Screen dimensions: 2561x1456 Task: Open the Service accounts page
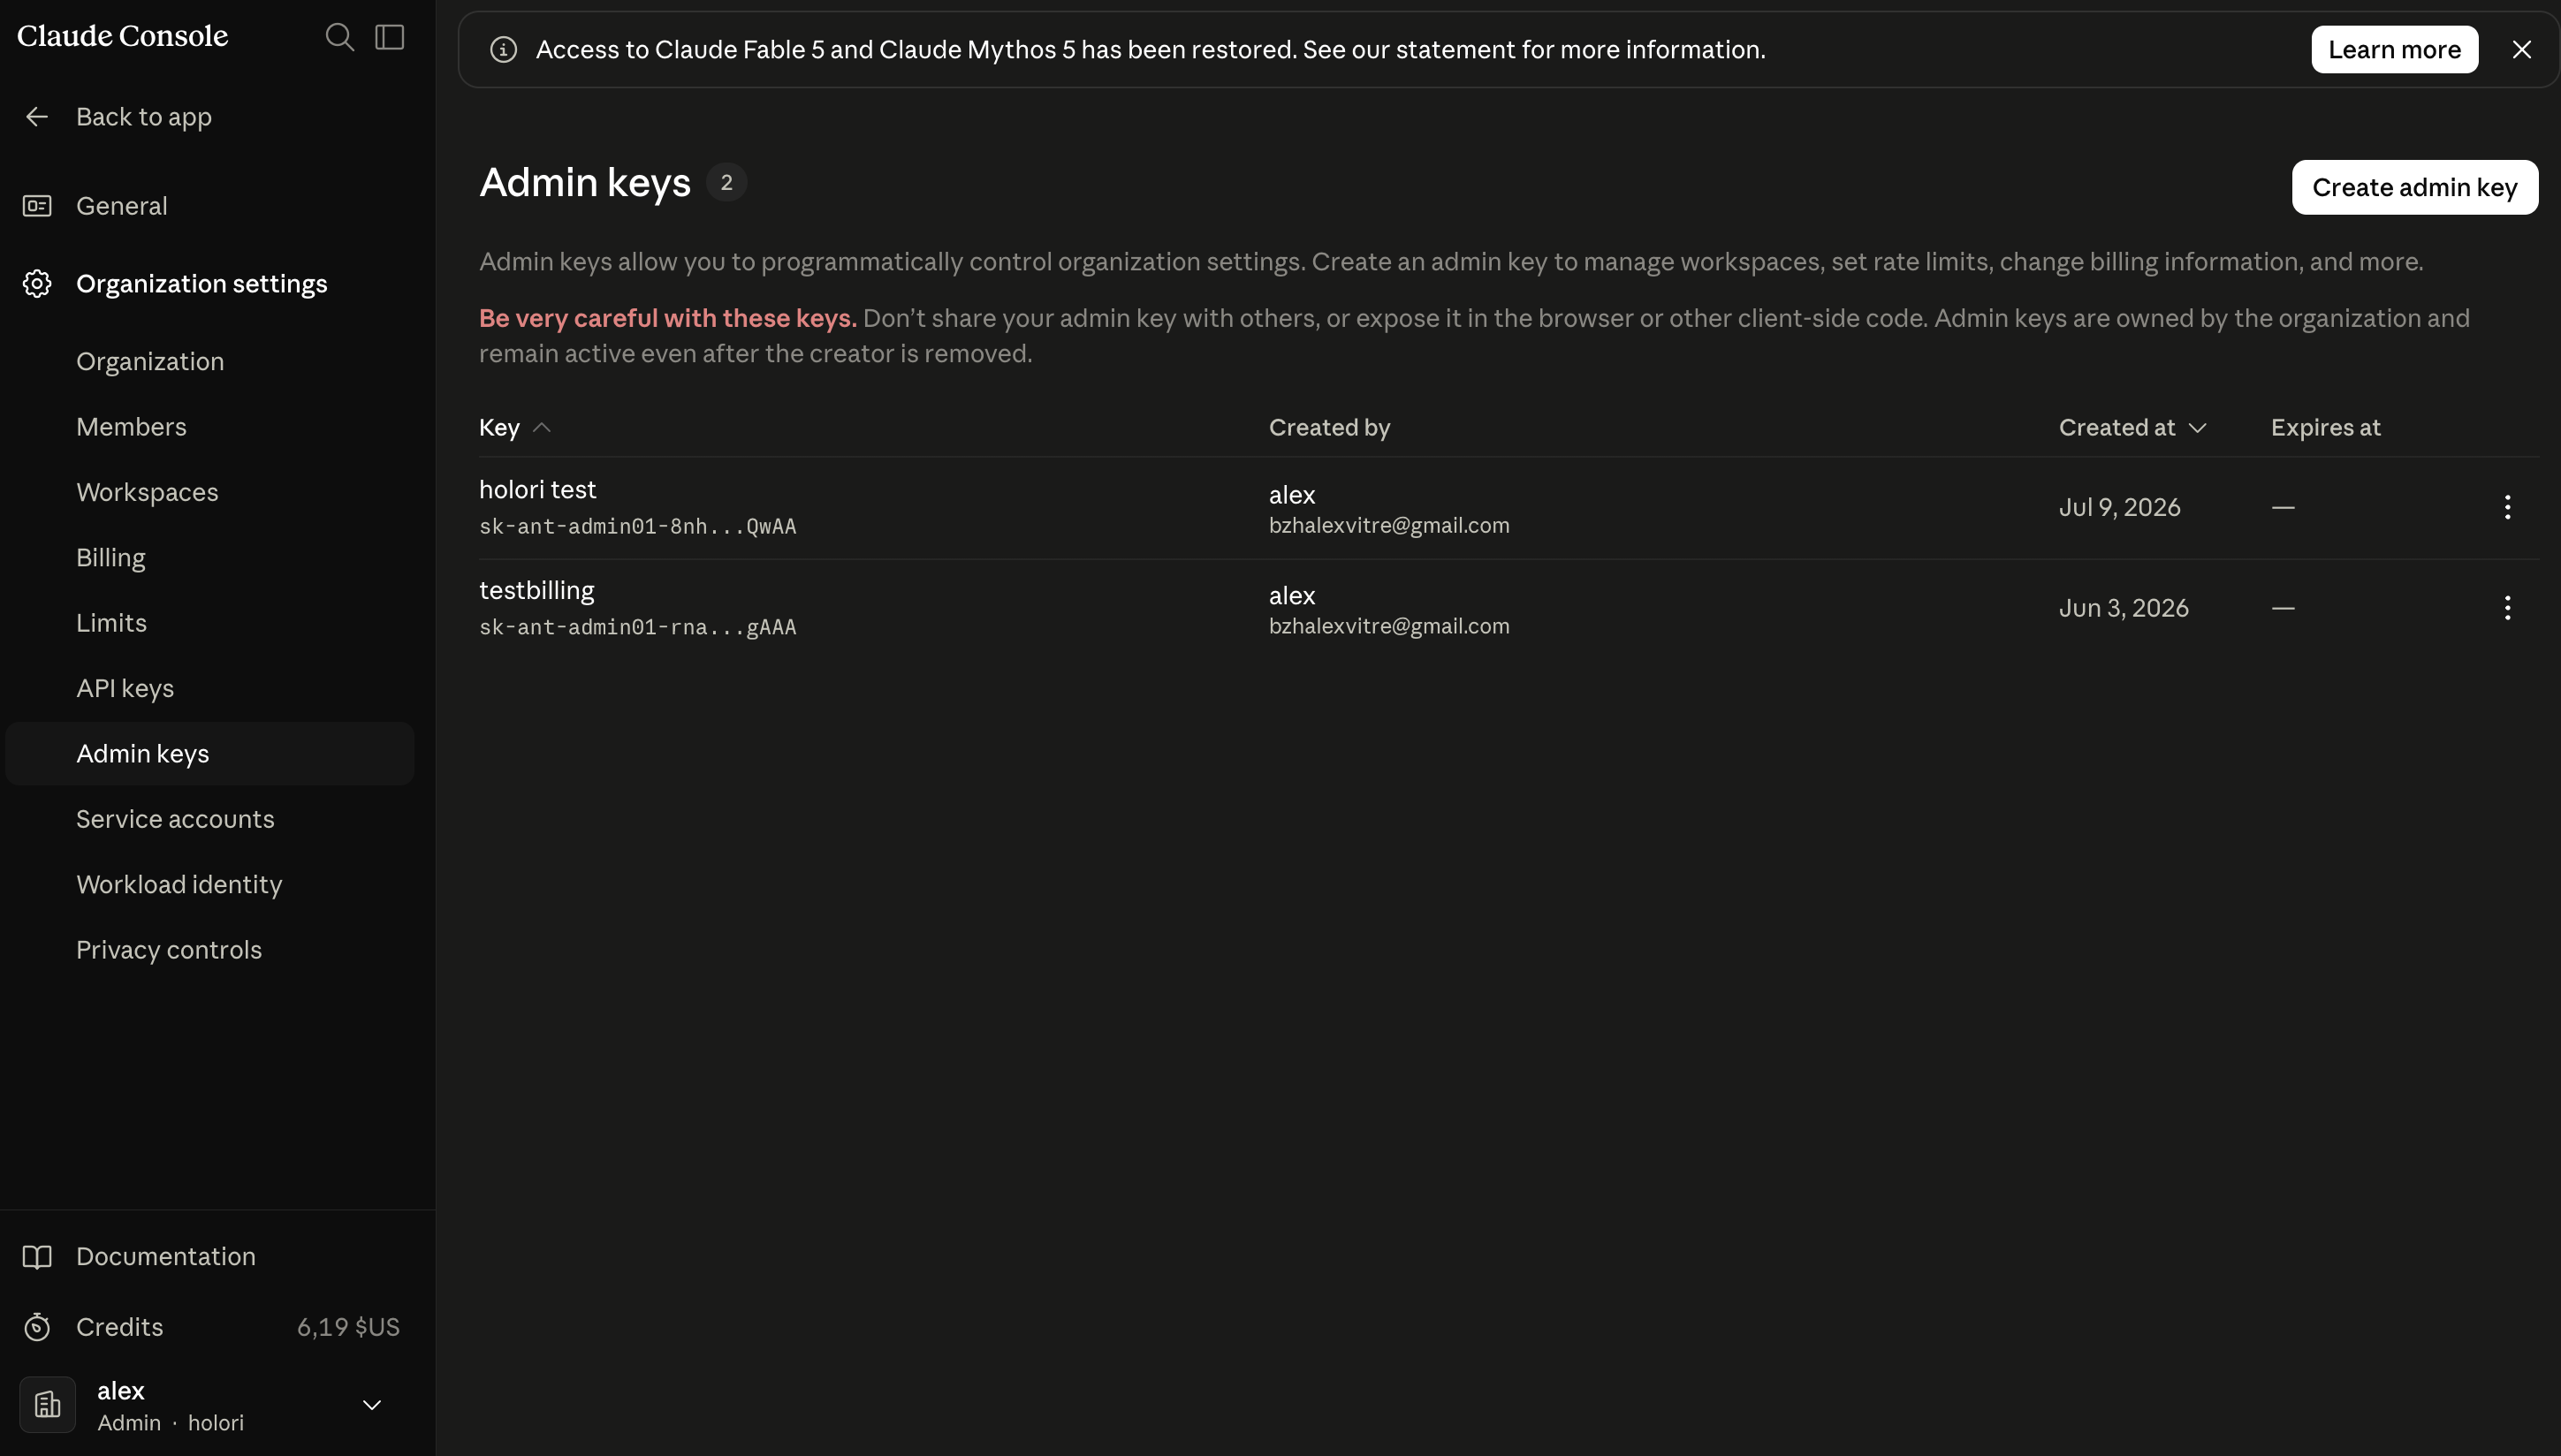pyautogui.click(x=175, y=819)
